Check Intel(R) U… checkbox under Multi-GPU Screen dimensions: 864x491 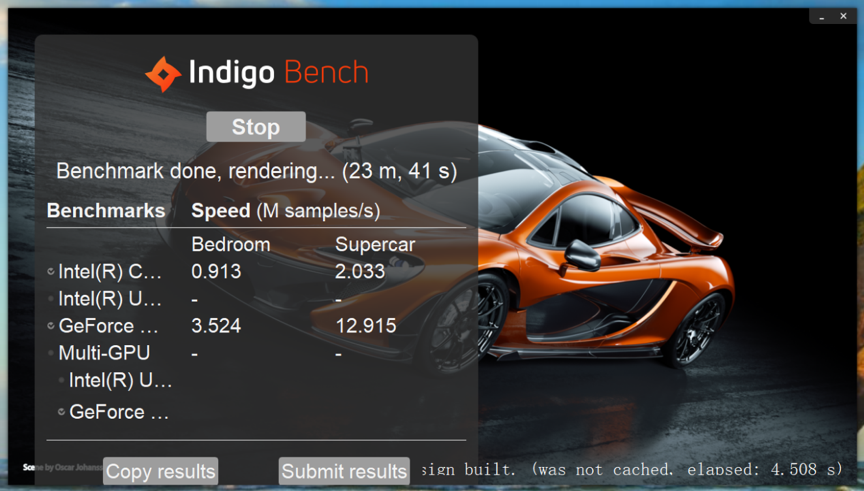pyautogui.click(x=61, y=380)
